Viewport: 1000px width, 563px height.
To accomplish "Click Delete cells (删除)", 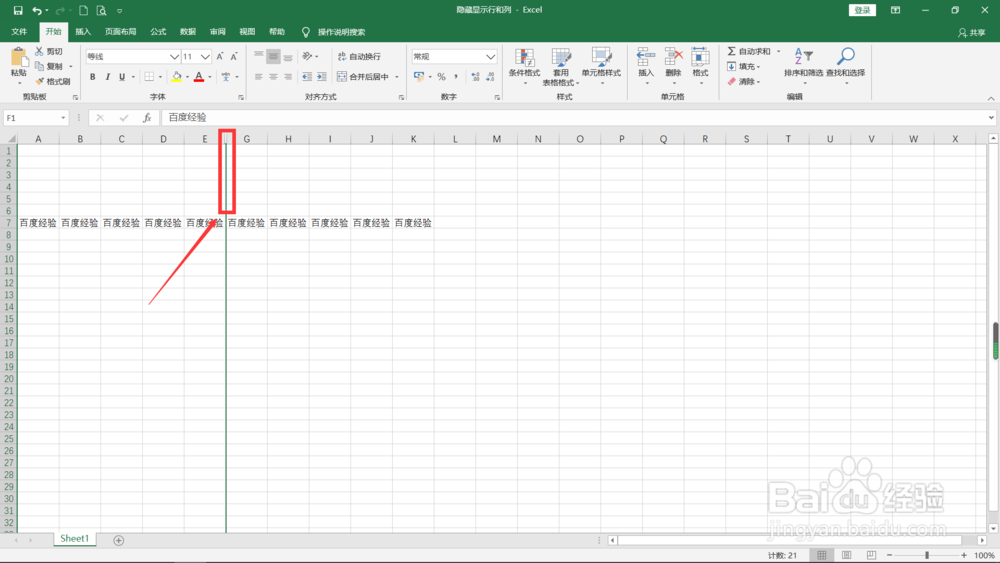I will [x=673, y=66].
